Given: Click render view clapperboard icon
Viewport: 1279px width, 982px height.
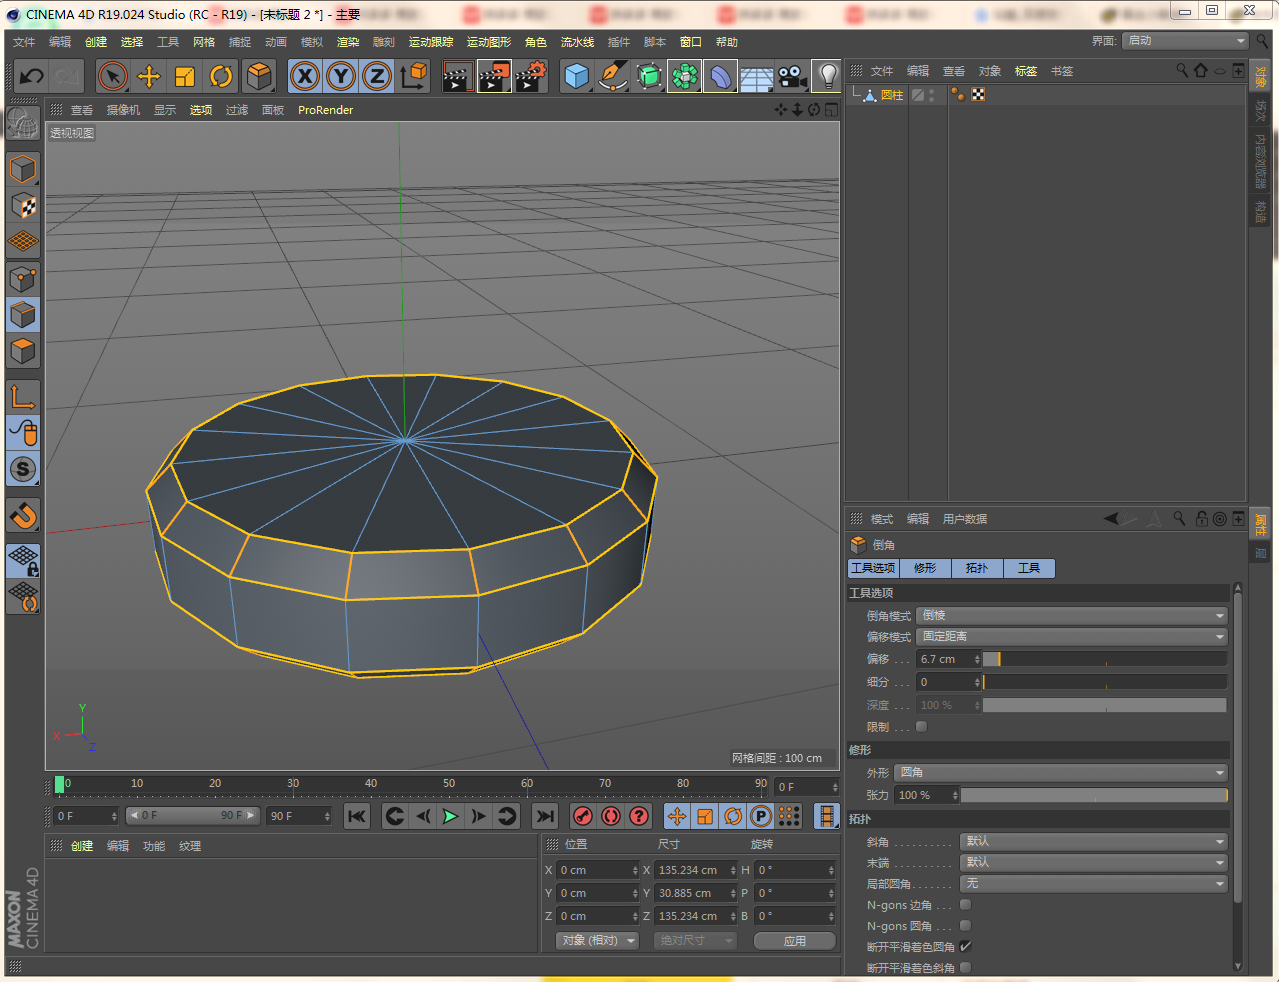Looking at the screenshot, I should tap(457, 76).
